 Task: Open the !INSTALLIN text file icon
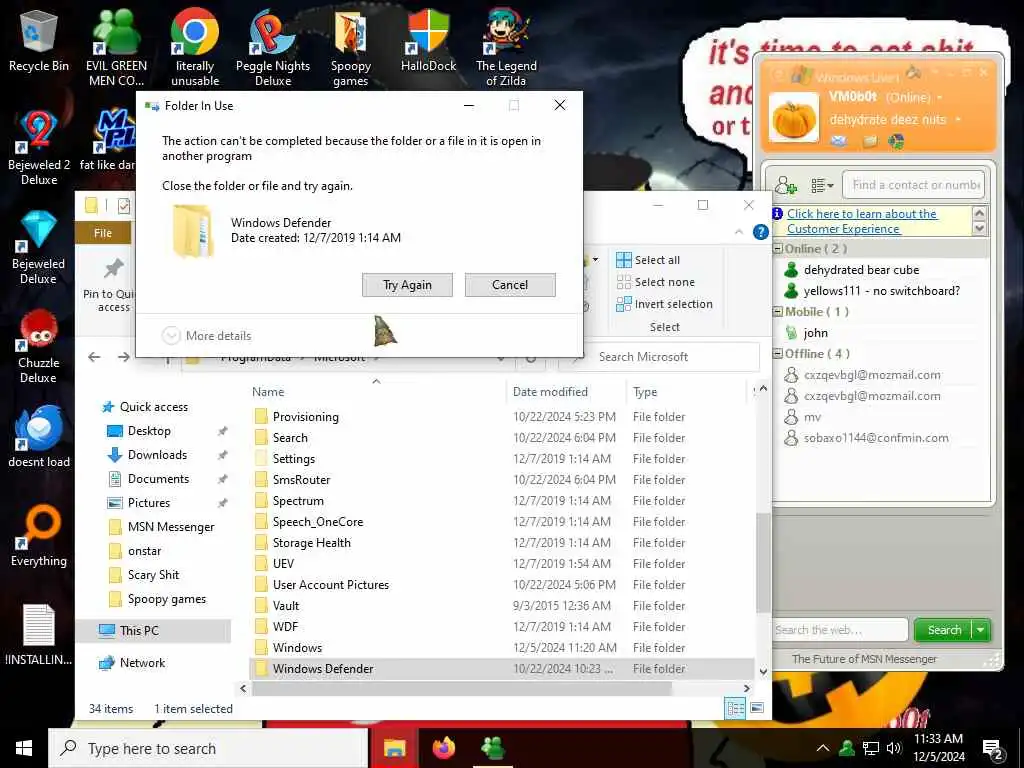pos(39,635)
